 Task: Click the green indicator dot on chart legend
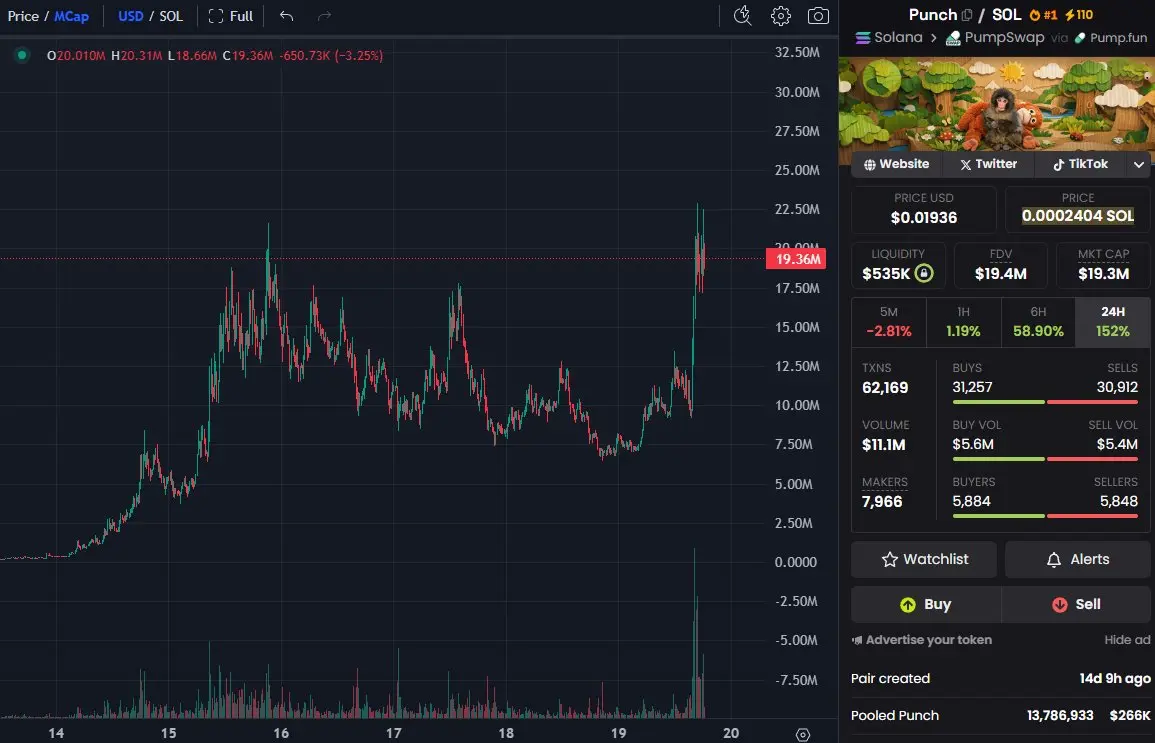(22, 54)
